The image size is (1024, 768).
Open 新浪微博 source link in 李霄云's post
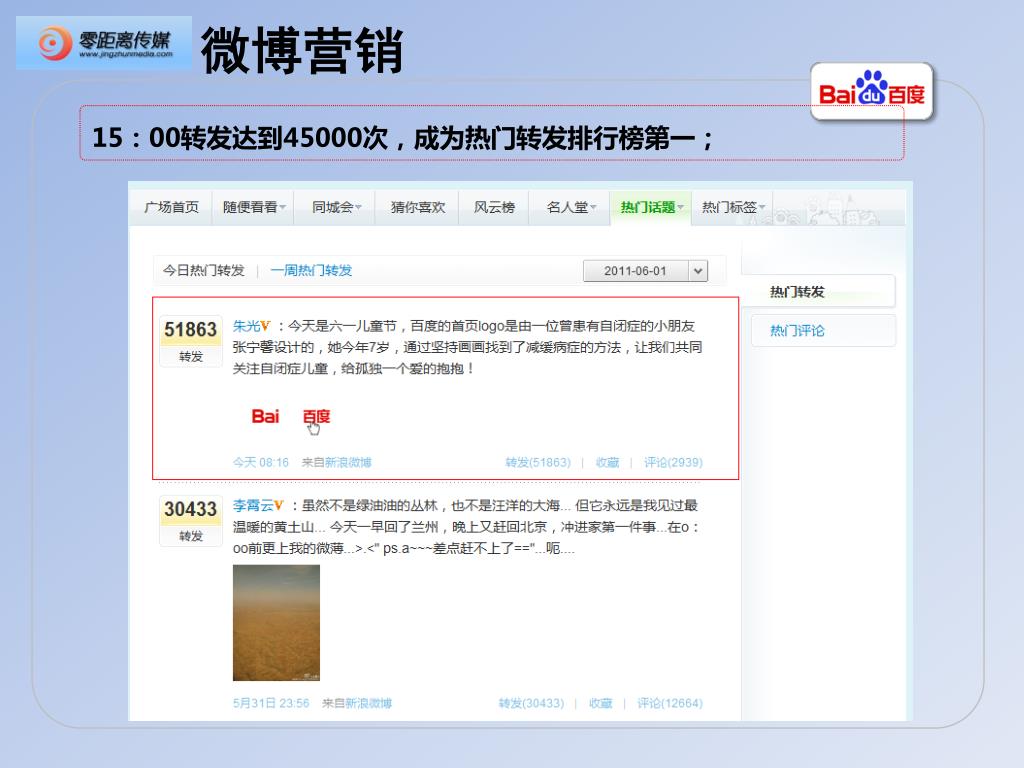tap(368, 703)
